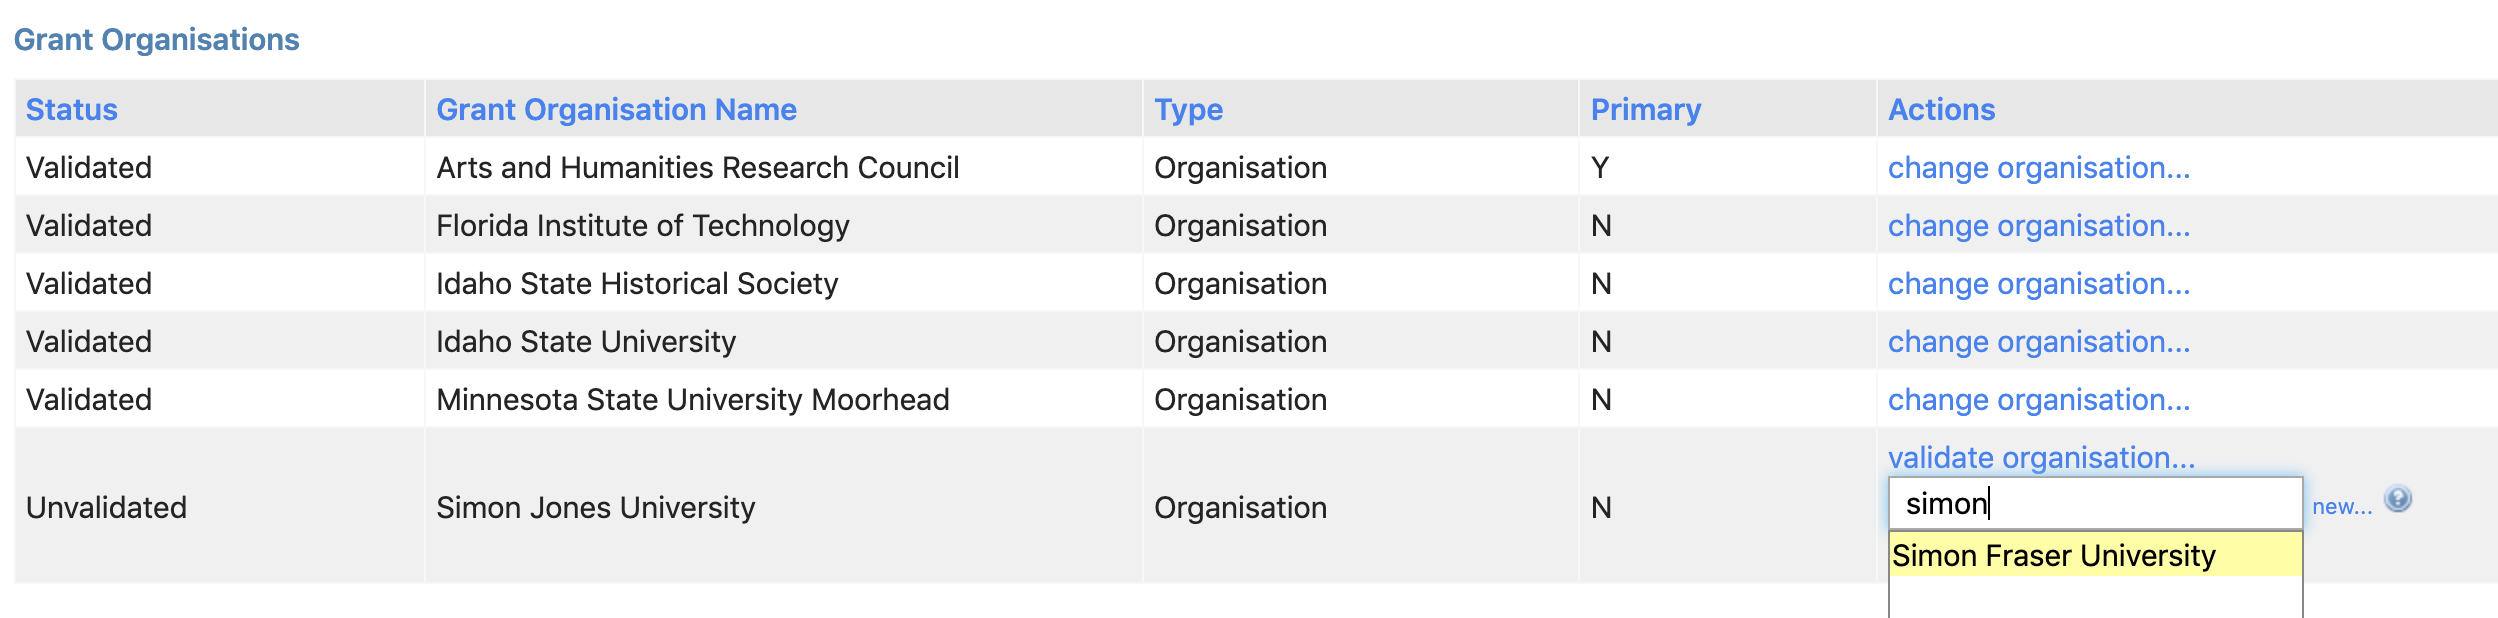Sort by Grant Organisation Name header
2498x618 pixels.
pyautogui.click(x=616, y=109)
